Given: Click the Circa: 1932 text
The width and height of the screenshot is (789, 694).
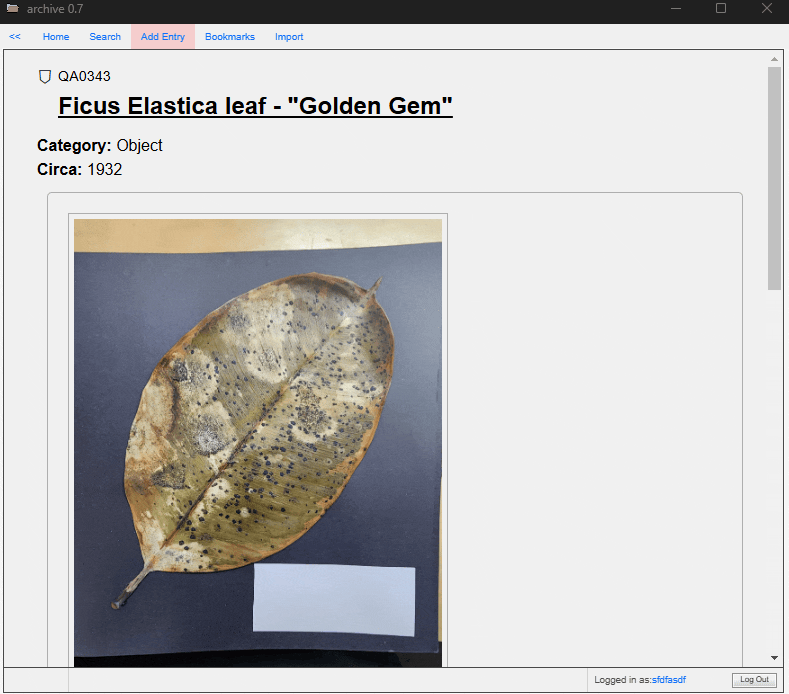Looking at the screenshot, I should pyautogui.click(x=80, y=170).
